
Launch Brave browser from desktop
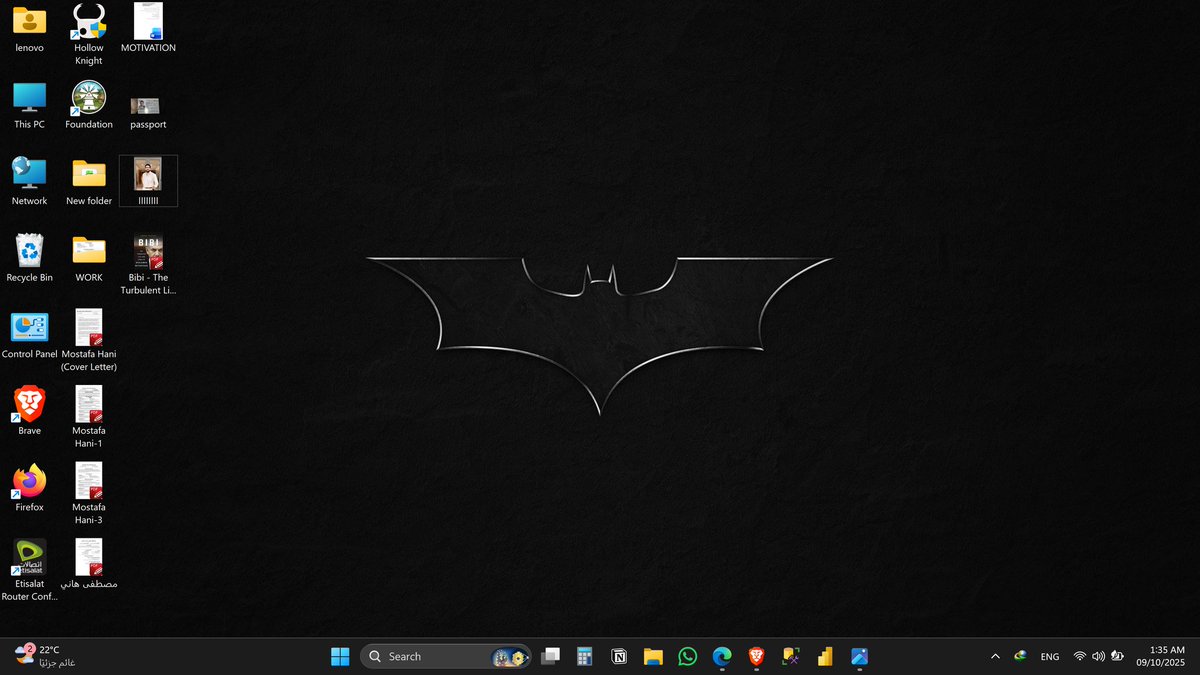pyautogui.click(x=29, y=411)
